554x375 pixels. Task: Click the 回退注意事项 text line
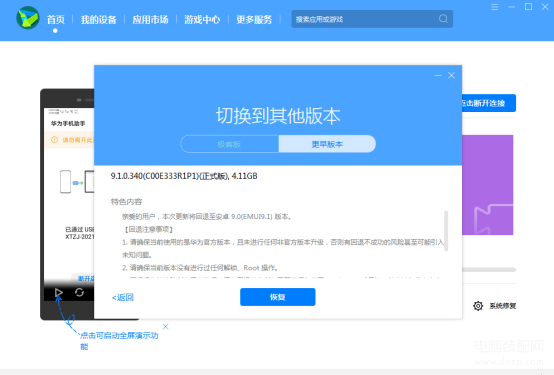click(x=148, y=229)
